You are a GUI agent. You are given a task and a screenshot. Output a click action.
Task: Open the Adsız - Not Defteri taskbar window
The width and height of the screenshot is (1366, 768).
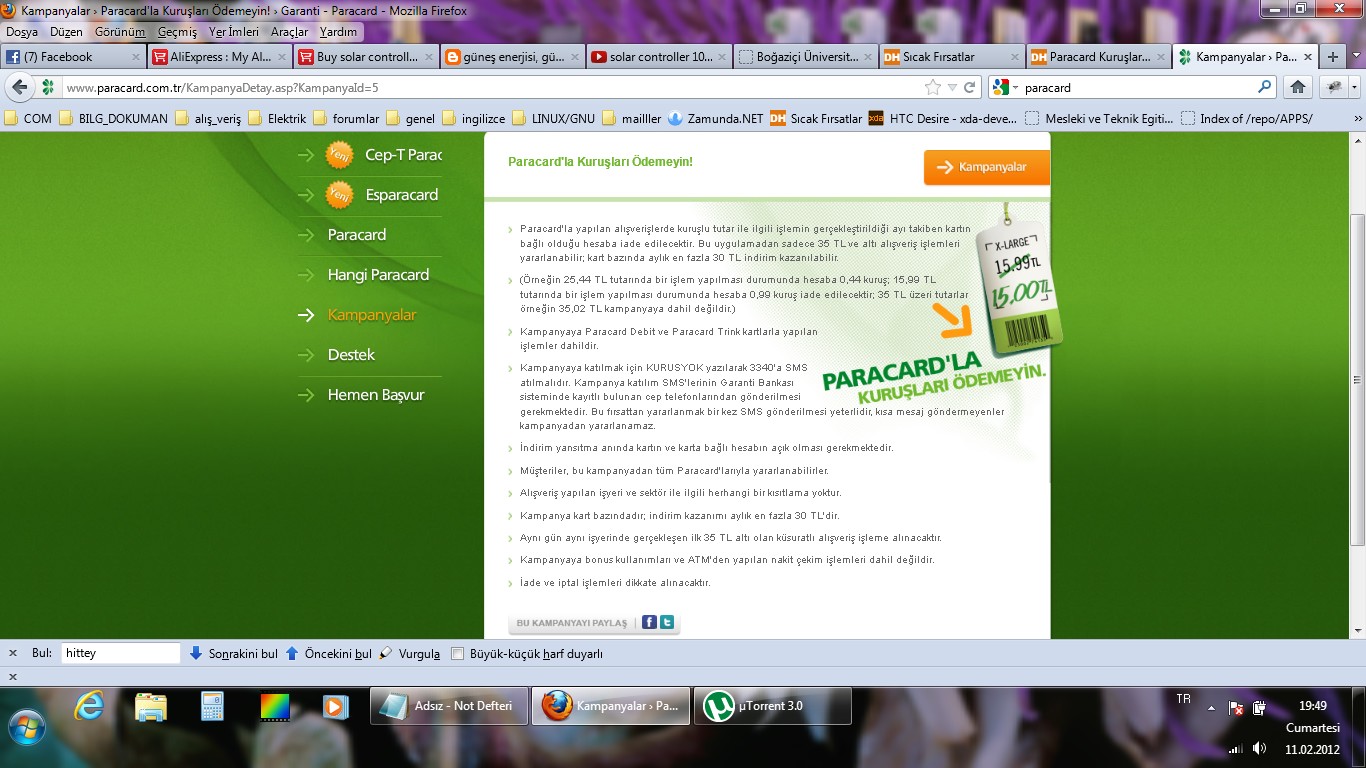pos(449,706)
